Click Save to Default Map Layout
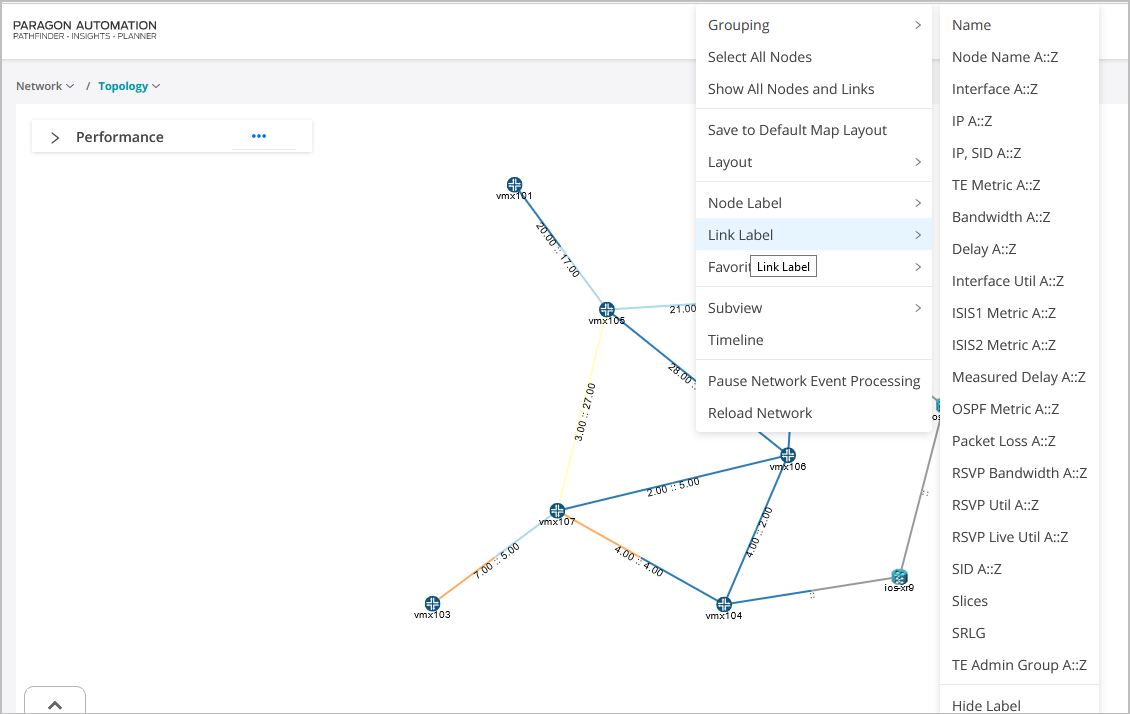This screenshot has width=1130, height=714. tap(797, 130)
